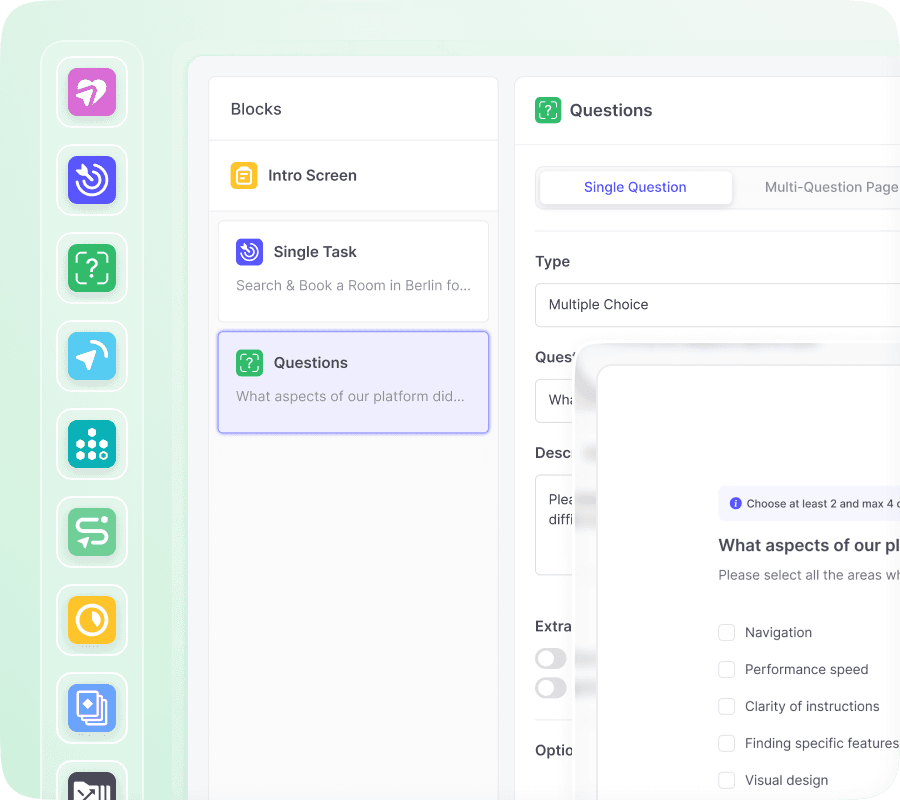The height and width of the screenshot is (800, 900).
Task: Click the yellow timer sidebar icon
Action: click(92, 620)
